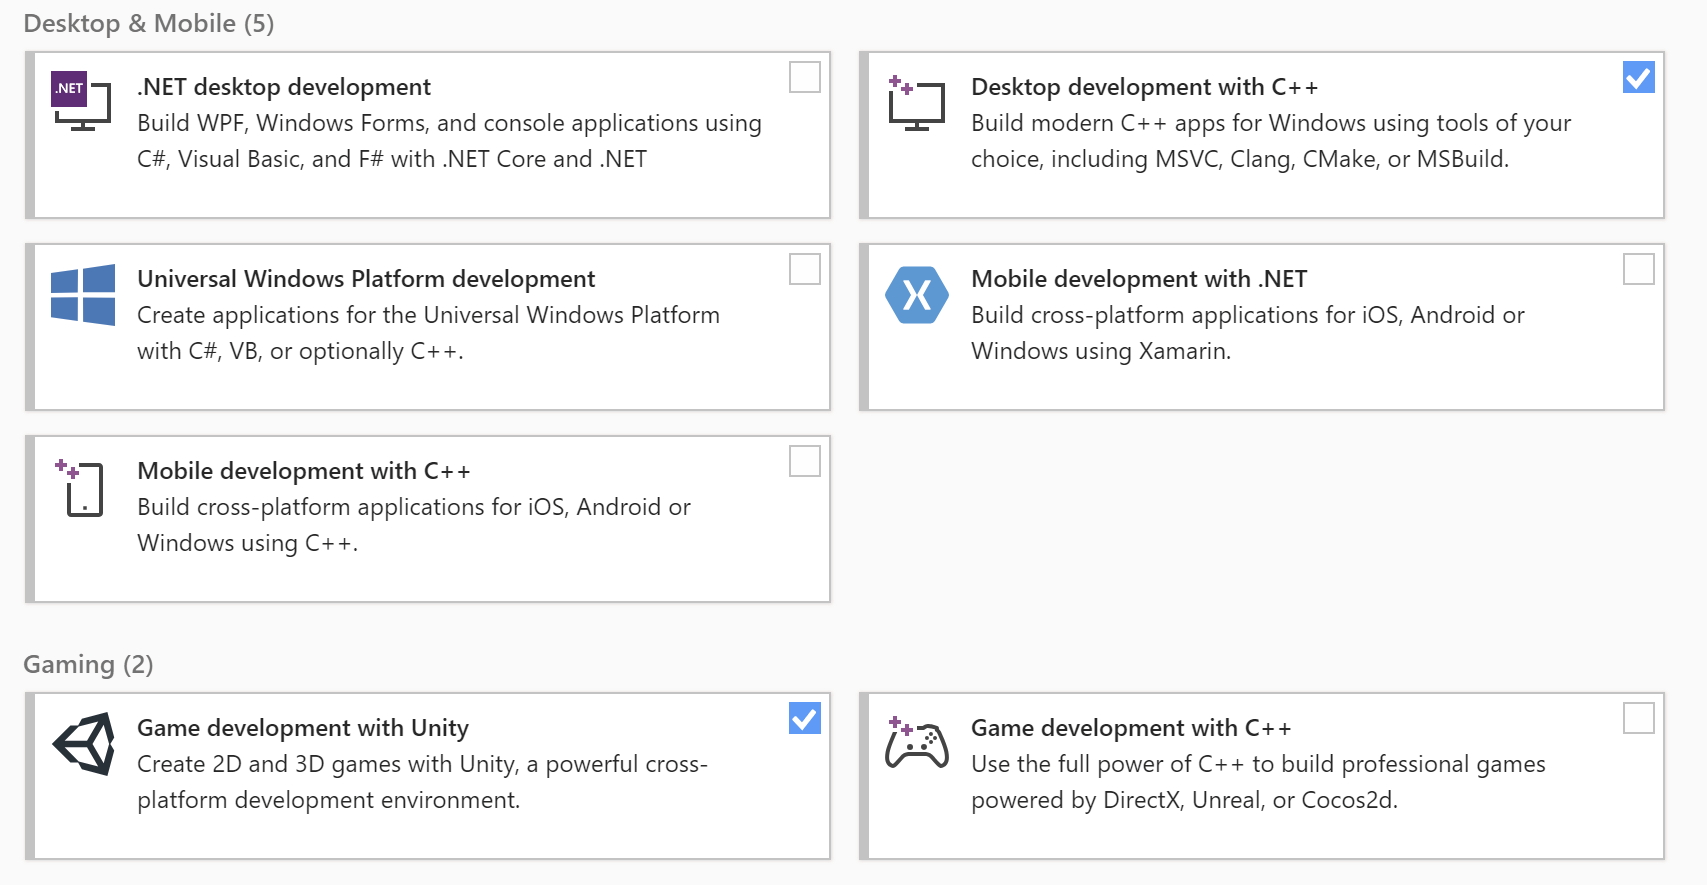The width and height of the screenshot is (1707, 885).
Task: Click the Gaming (2) section heading
Action: (x=88, y=665)
